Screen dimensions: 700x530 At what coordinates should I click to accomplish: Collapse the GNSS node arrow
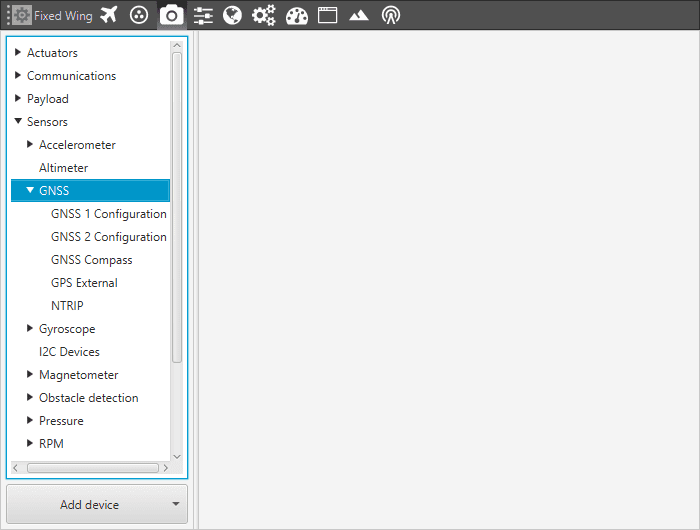(x=30, y=190)
